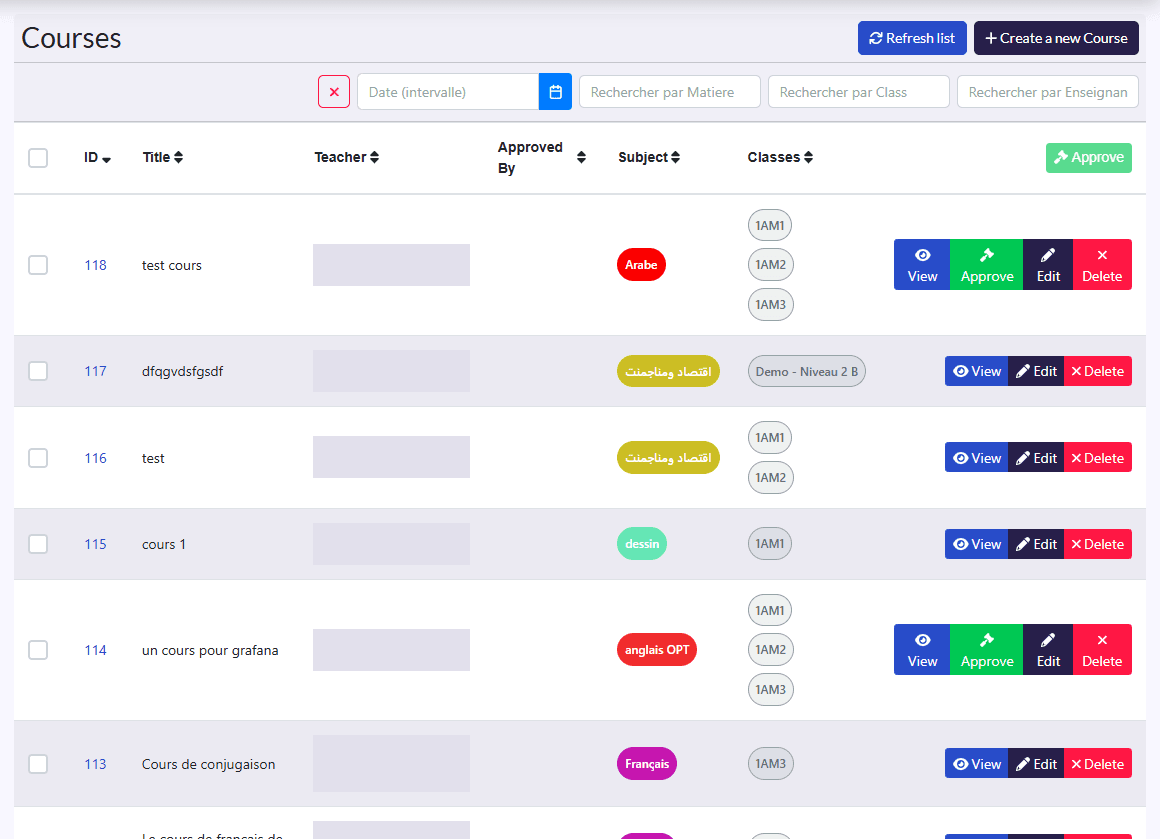Create a new Course

tap(1056, 38)
